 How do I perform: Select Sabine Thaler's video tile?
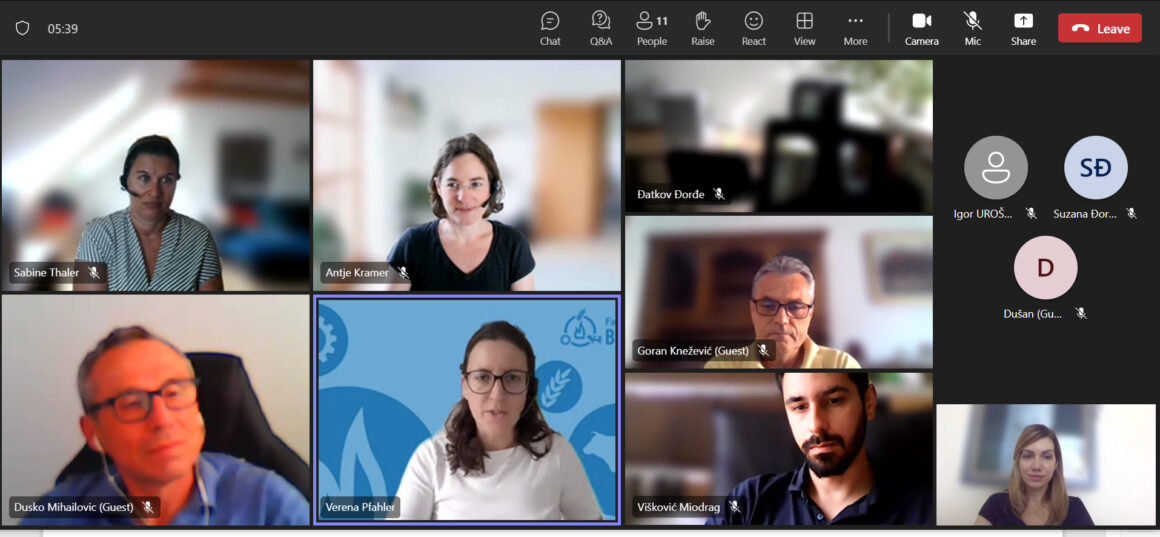[x=155, y=175]
